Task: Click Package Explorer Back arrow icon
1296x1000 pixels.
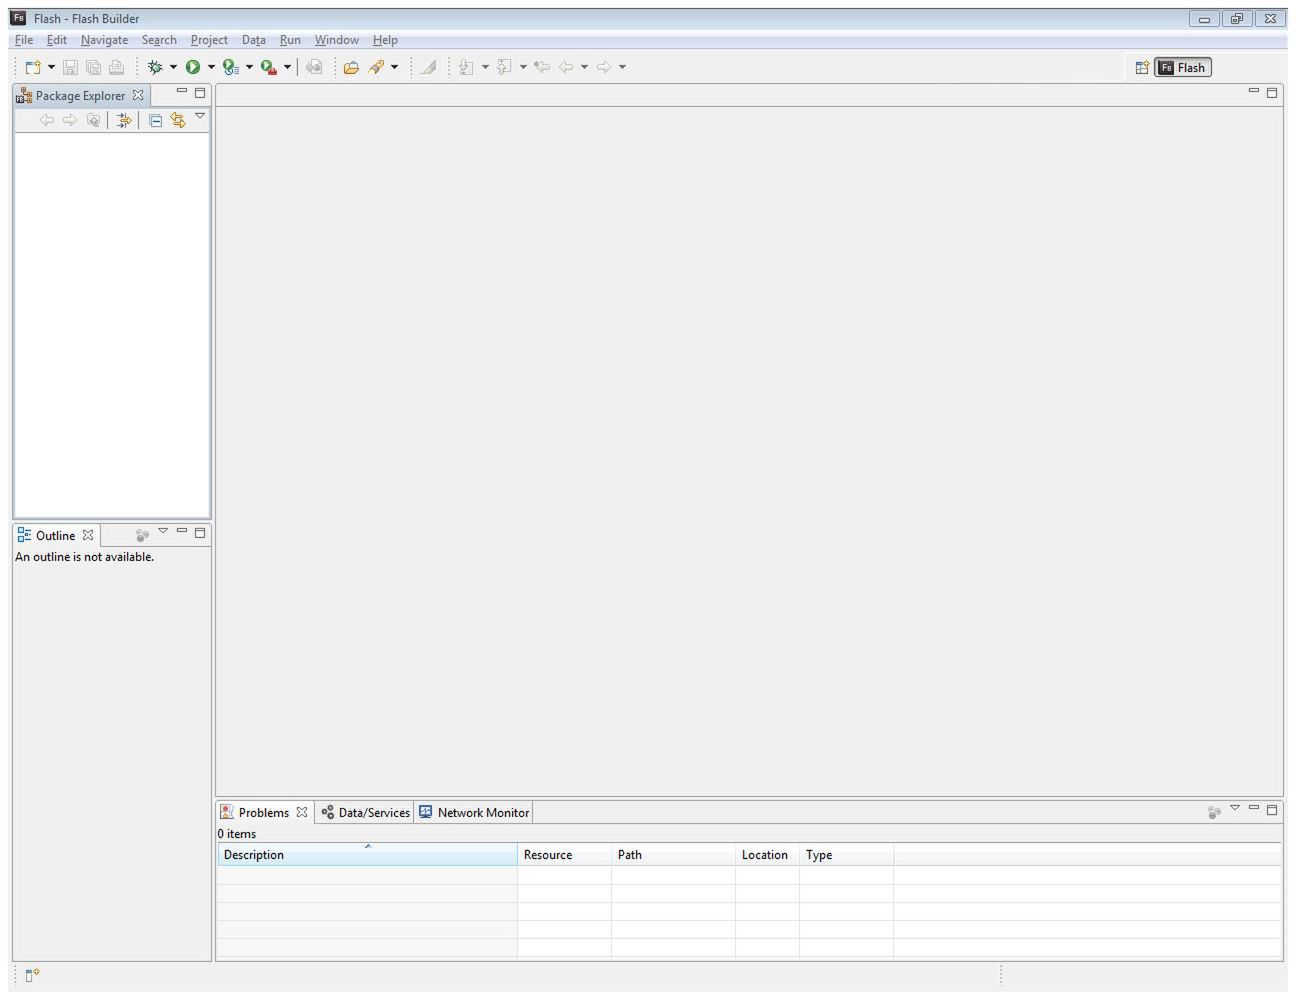Action: [47, 120]
